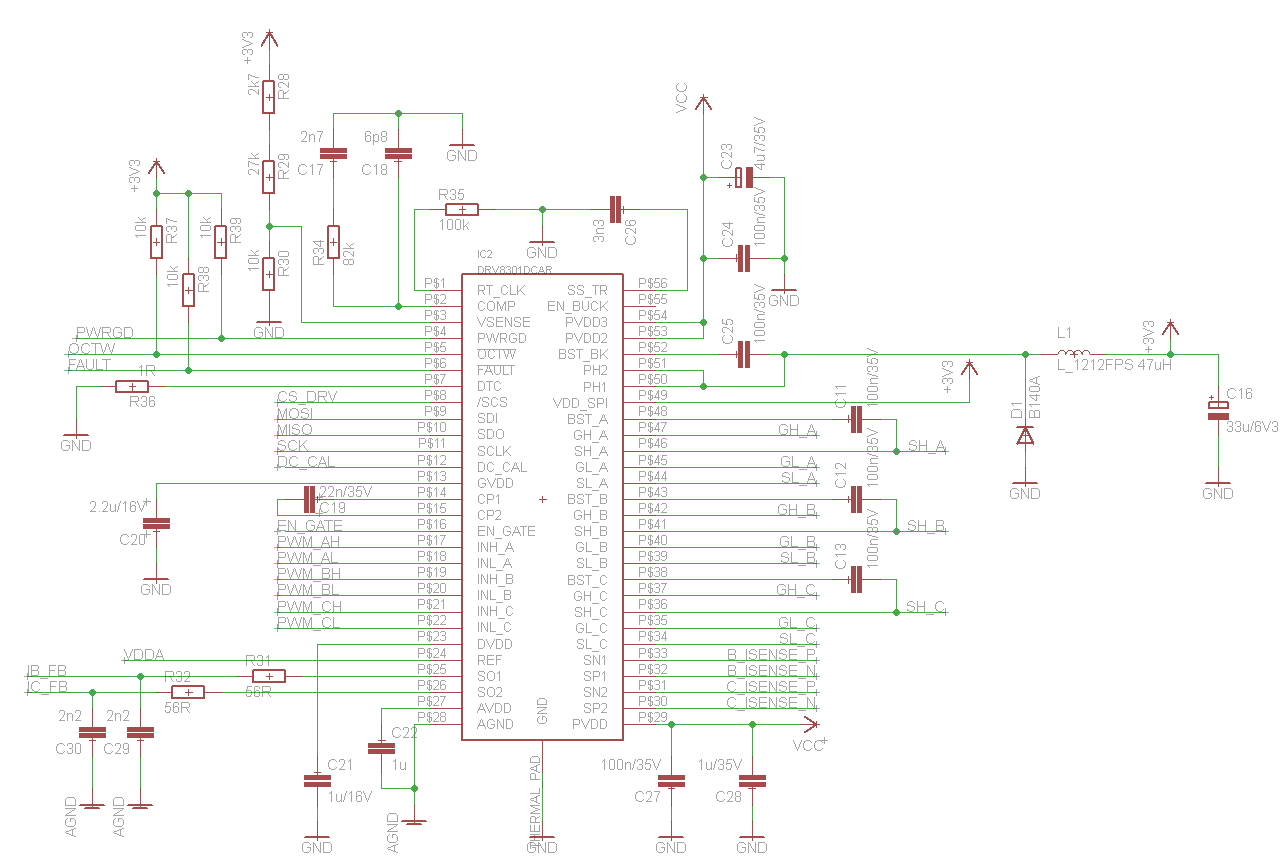
Task: Click the 33u/6V3 value text
Action: point(1252,426)
